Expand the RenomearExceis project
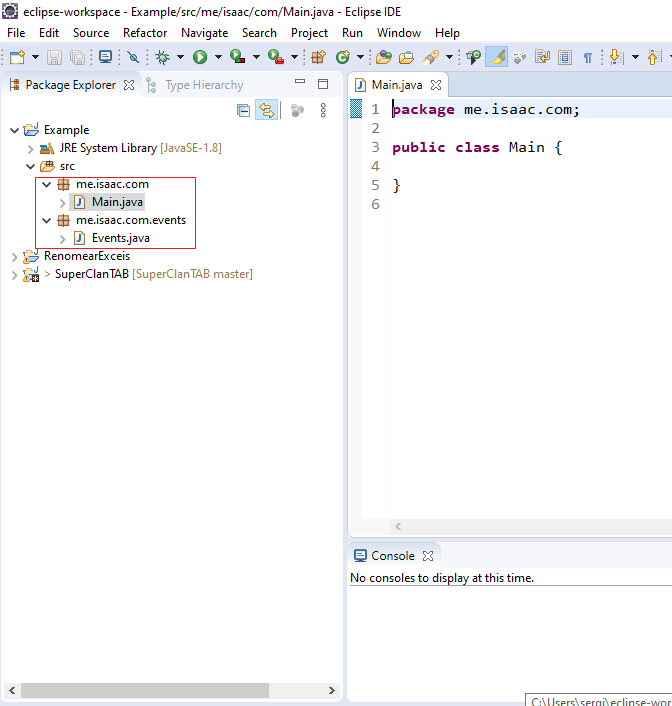672x706 pixels. click(x=14, y=257)
